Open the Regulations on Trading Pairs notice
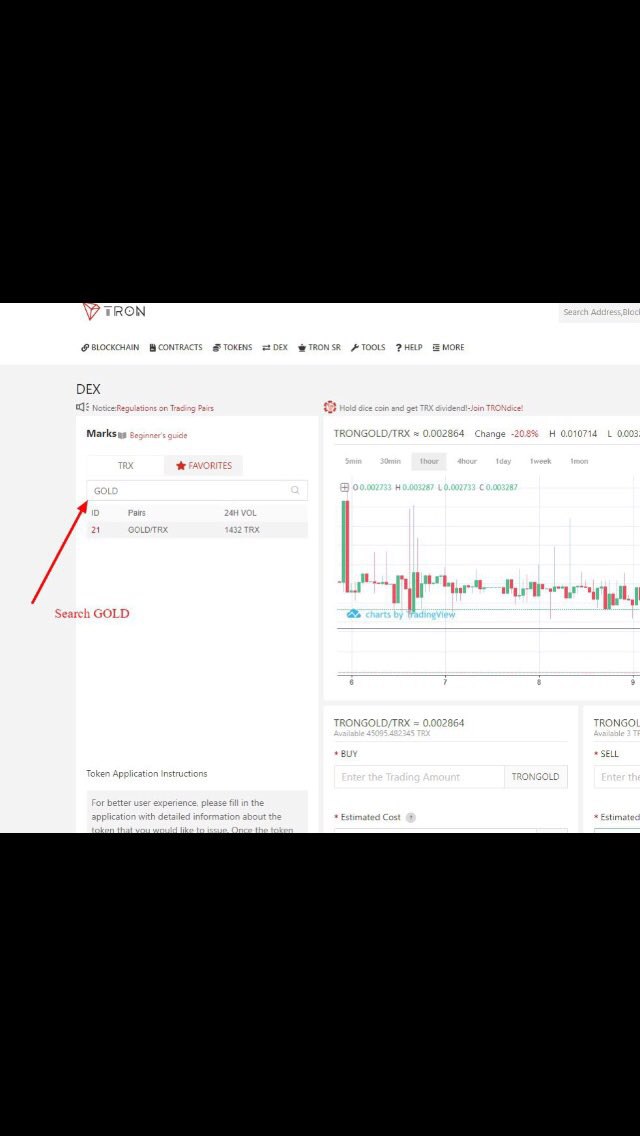Screen dimensions: 640x1136 pos(165,409)
